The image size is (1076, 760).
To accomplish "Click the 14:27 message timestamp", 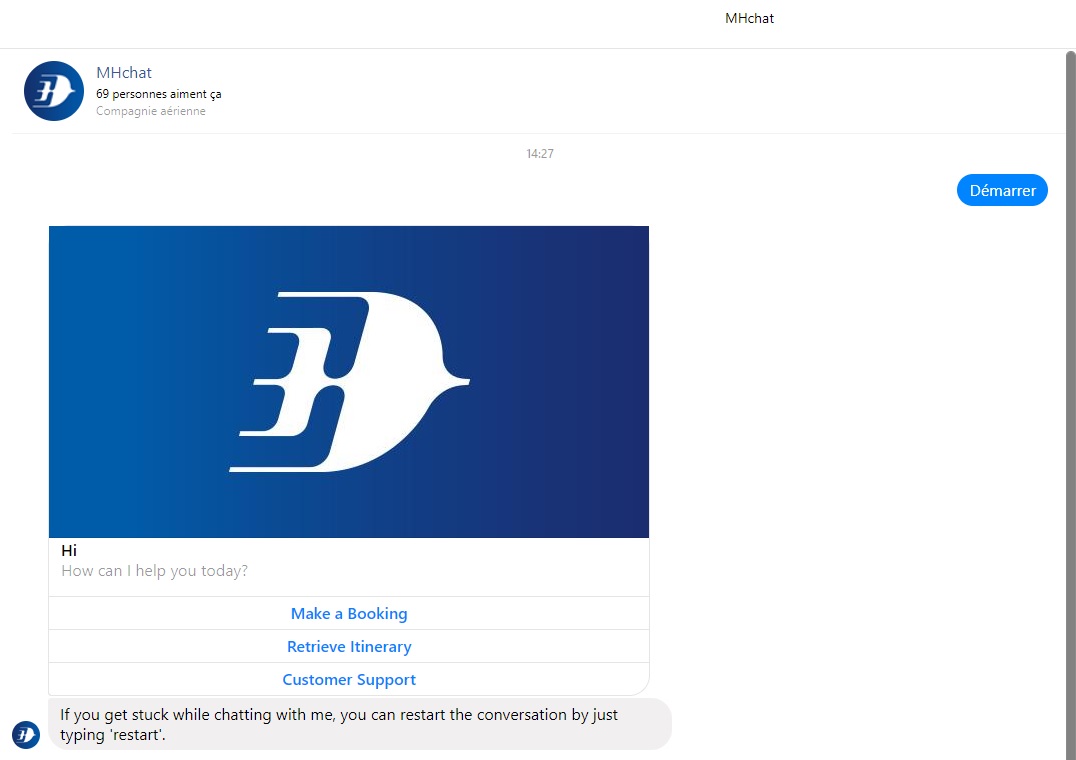I will tap(540, 154).
